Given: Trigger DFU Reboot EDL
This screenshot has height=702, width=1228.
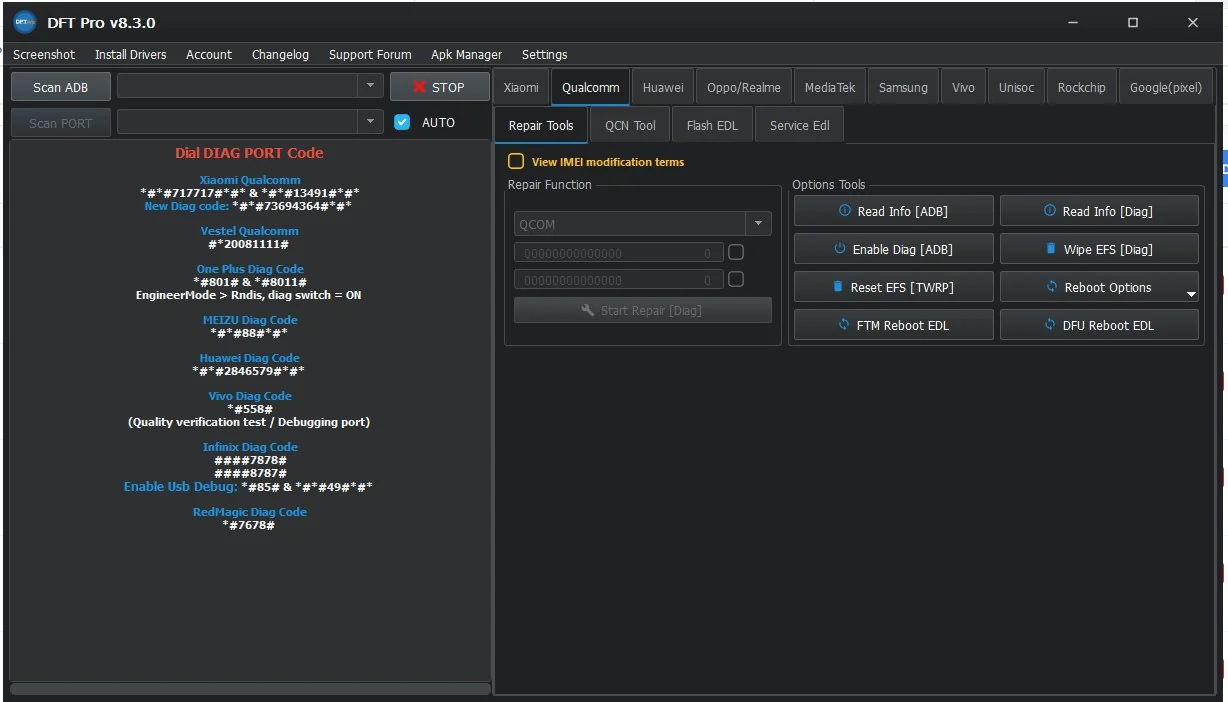Looking at the screenshot, I should [x=1099, y=325].
